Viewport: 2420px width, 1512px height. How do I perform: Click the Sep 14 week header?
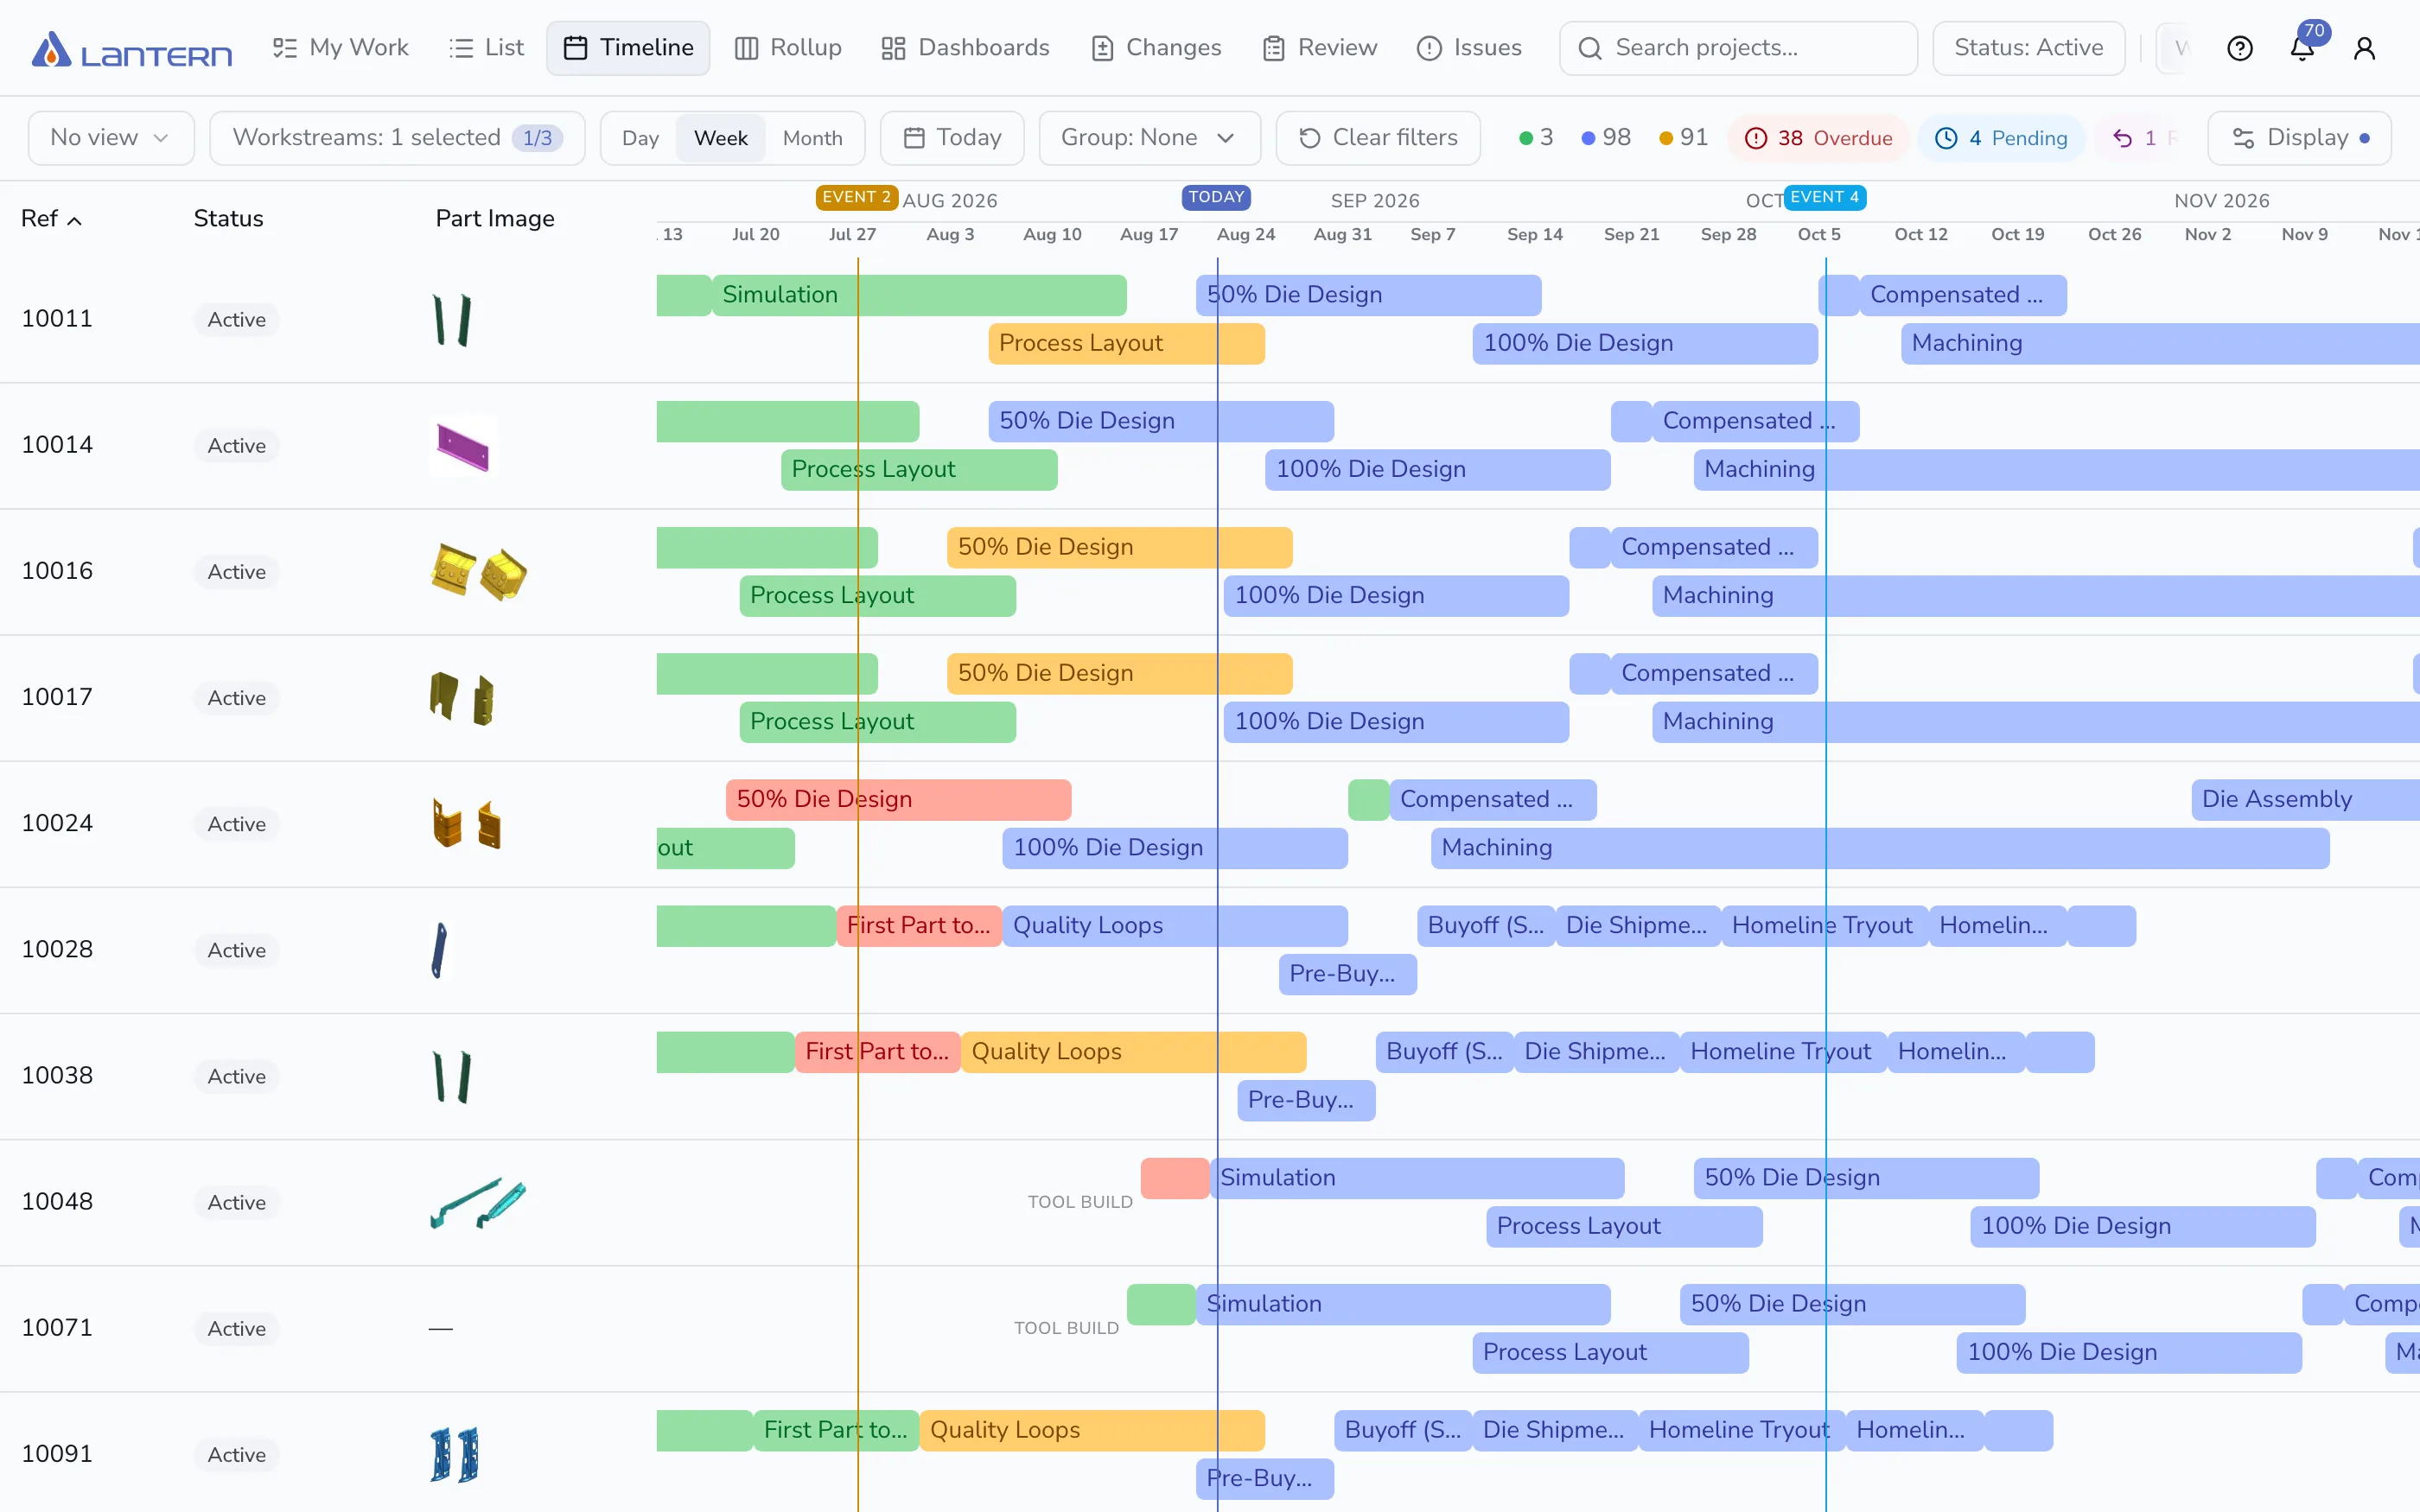pos(1534,234)
